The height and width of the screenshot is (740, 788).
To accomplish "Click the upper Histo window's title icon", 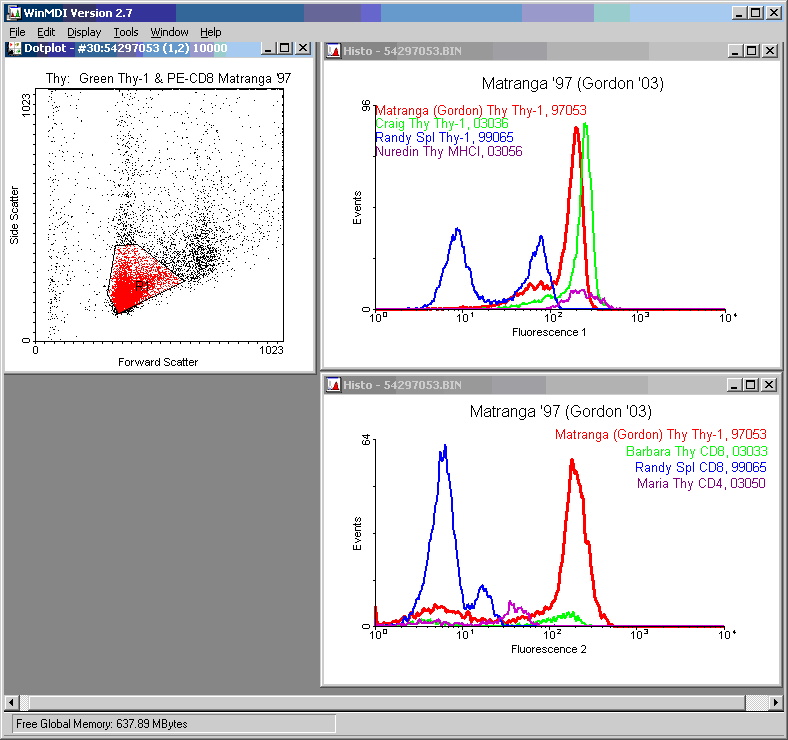I will [x=332, y=51].
